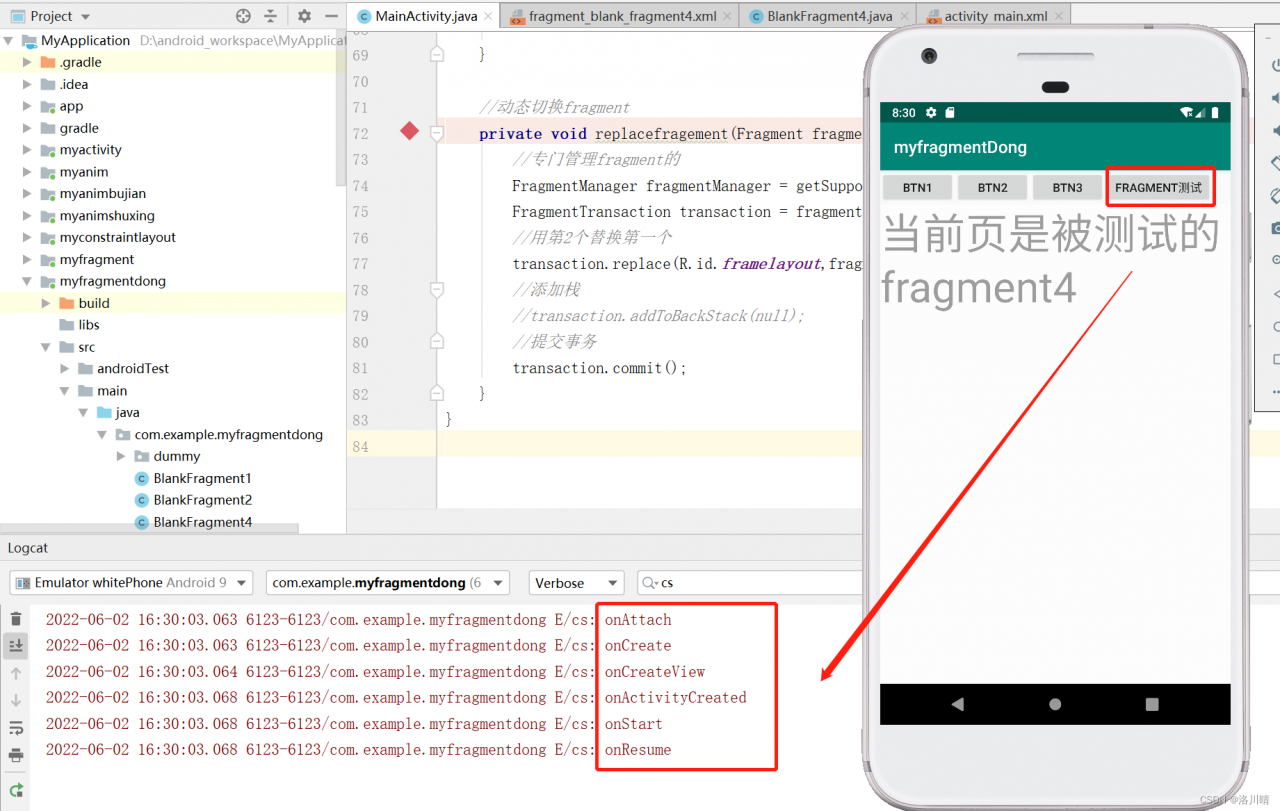The image size is (1280, 811).
Task: Tap BTN2 in the emulator
Action: point(992,187)
